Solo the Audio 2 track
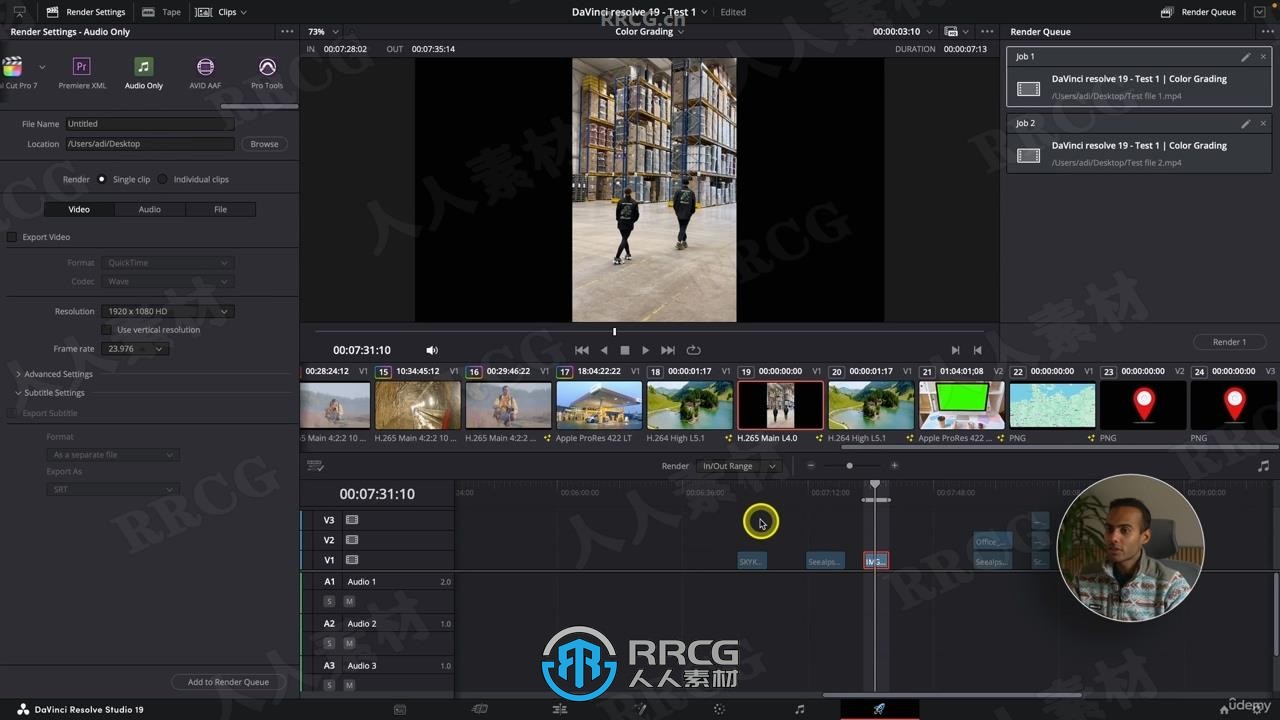 coord(329,643)
